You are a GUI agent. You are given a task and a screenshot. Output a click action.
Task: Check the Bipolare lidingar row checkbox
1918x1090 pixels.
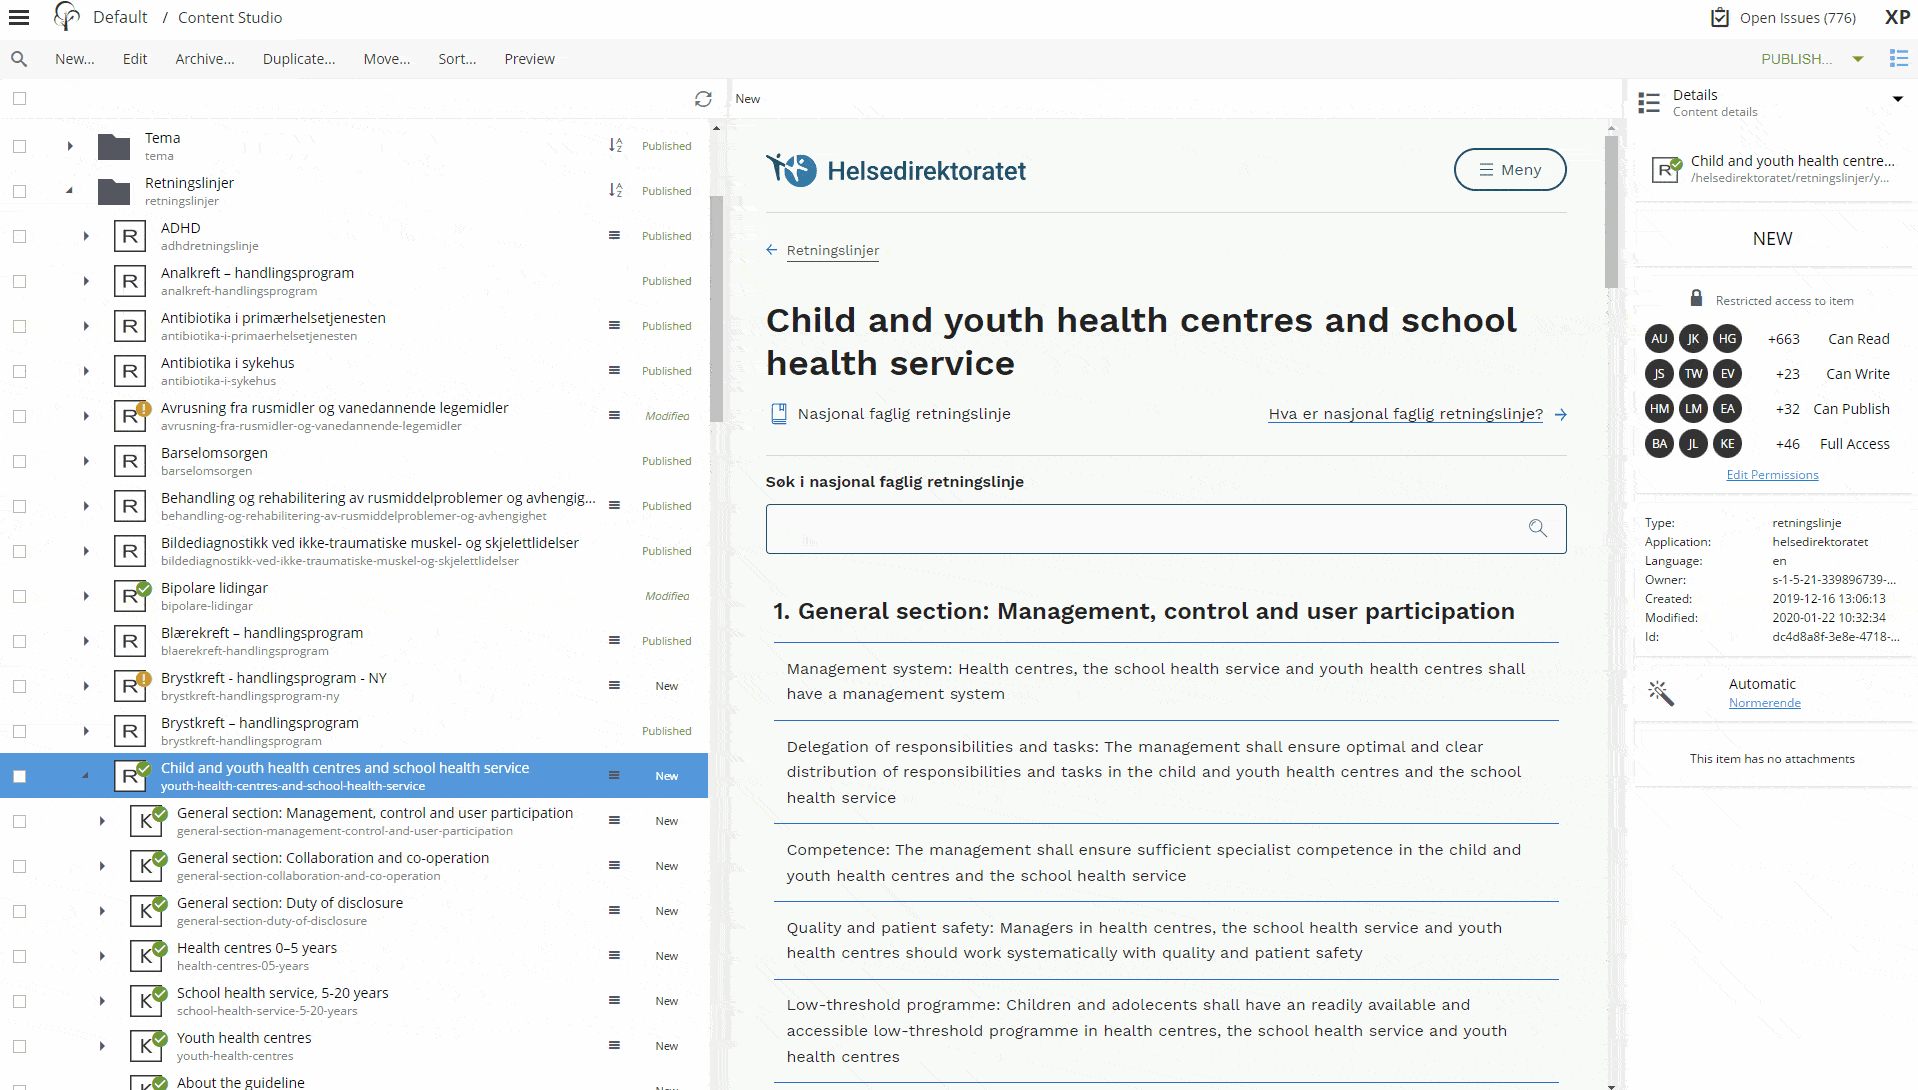pyautogui.click(x=19, y=596)
